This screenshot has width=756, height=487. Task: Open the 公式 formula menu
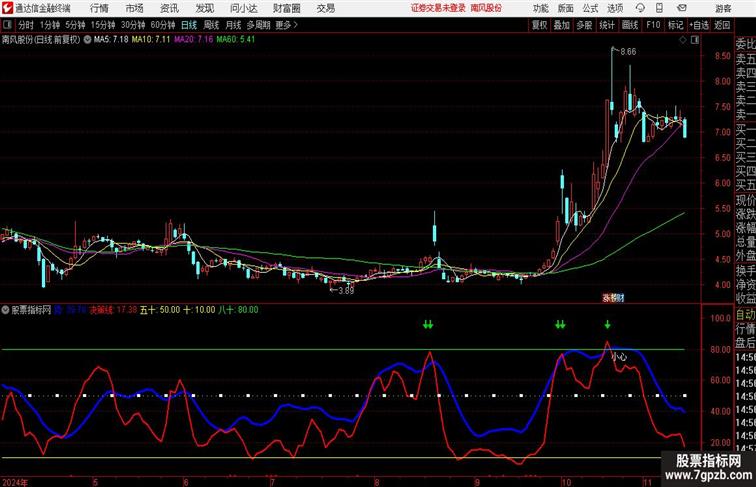pyautogui.click(x=590, y=8)
